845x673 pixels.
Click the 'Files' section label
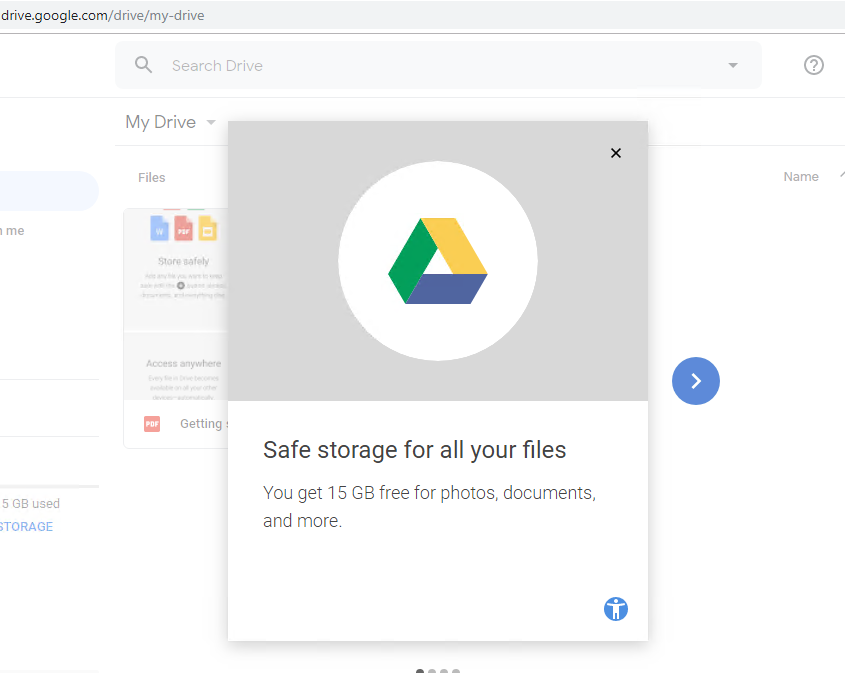(x=151, y=177)
